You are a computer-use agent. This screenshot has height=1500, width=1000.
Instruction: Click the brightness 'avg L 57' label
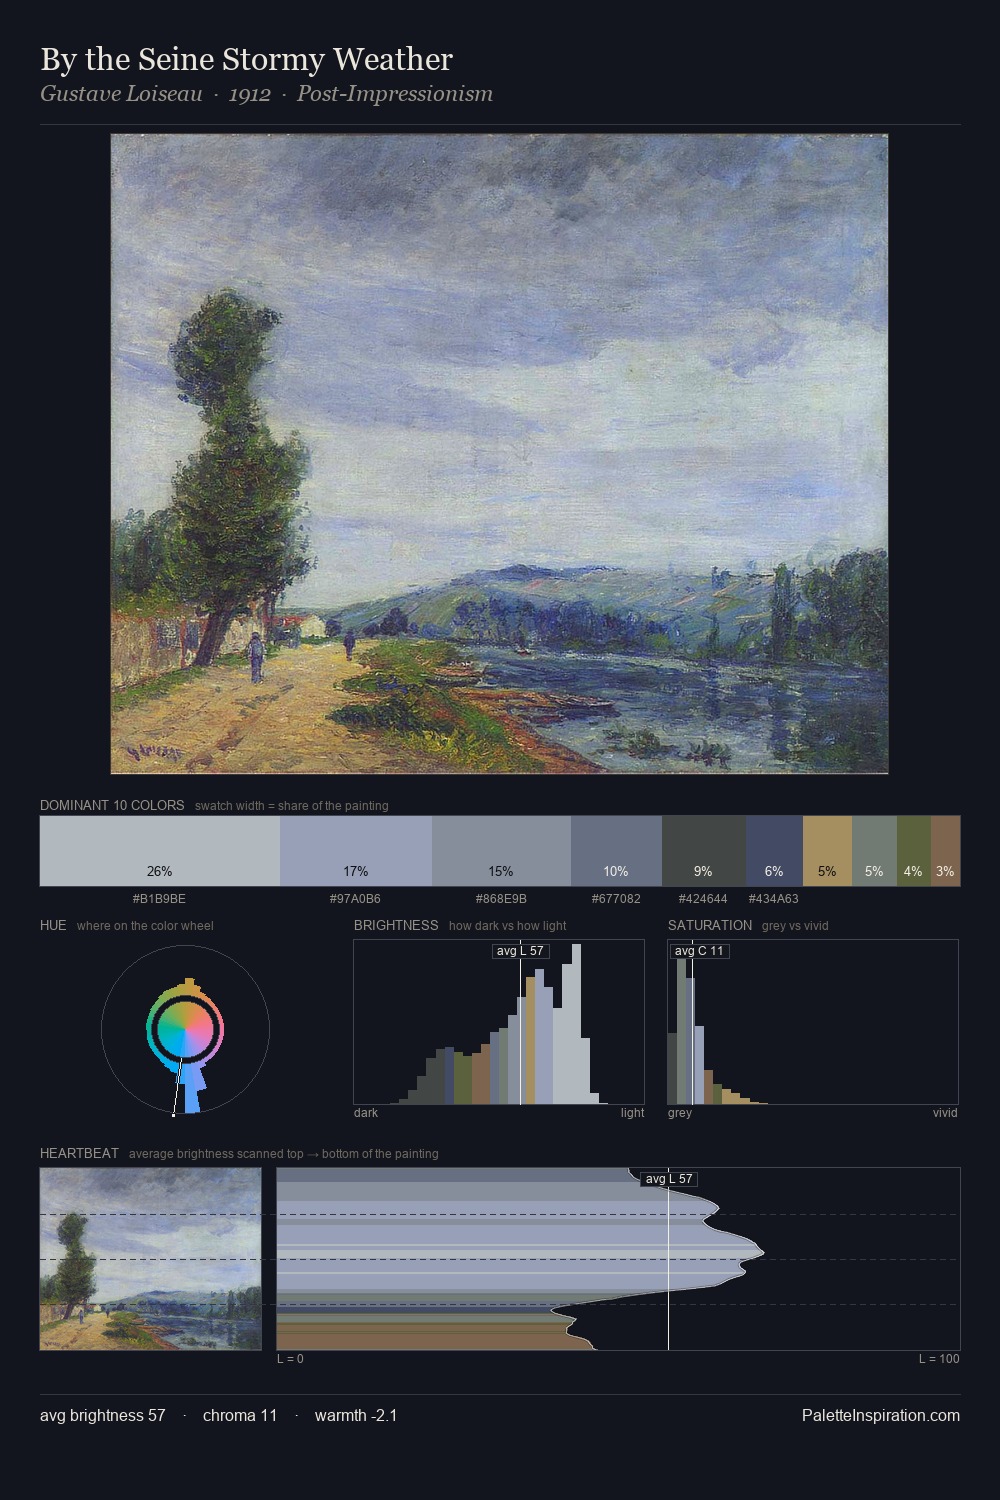tap(520, 951)
